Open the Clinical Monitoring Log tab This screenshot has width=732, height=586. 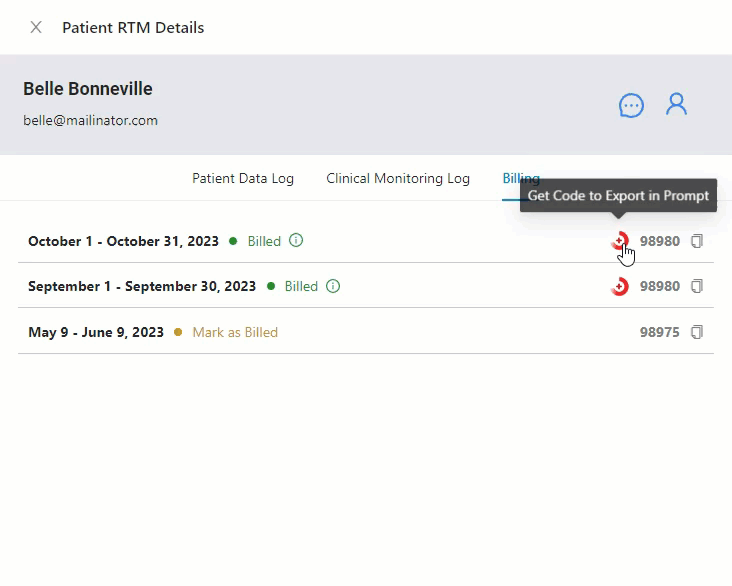397,179
